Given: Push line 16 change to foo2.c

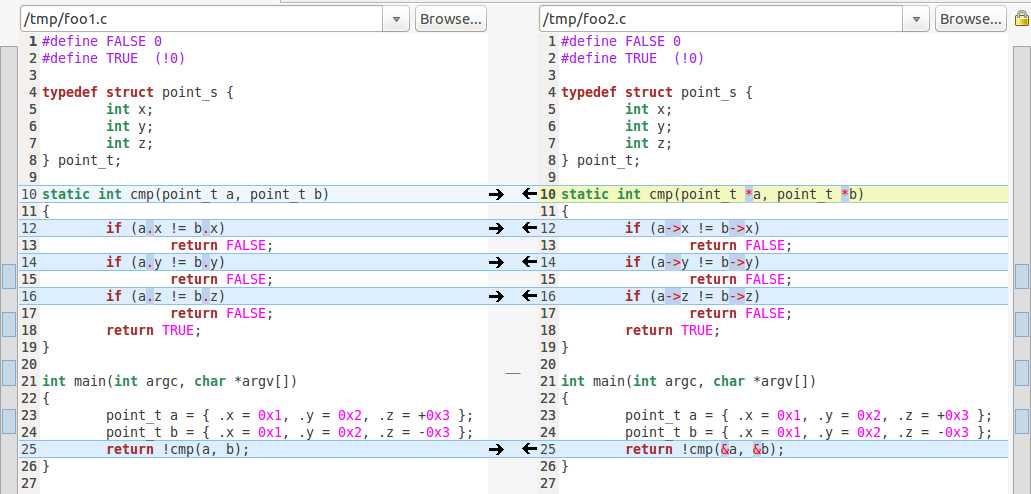Looking at the screenshot, I should 496,296.
